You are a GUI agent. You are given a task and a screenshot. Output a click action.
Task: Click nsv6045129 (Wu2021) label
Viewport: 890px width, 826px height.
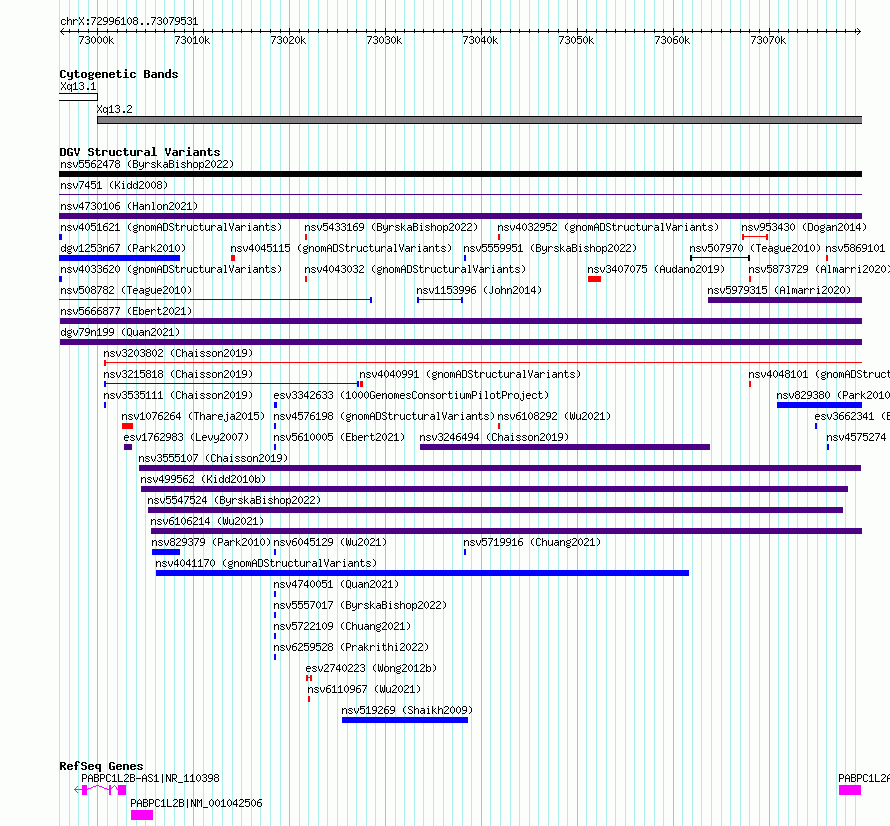tap(330, 542)
